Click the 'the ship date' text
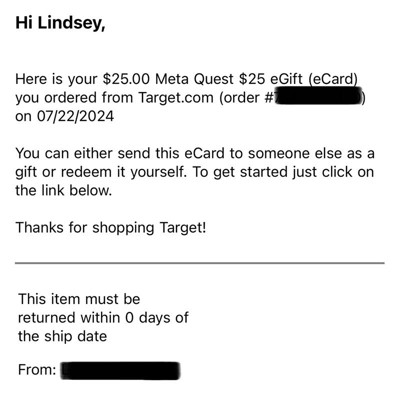The height and width of the screenshot is (400, 400). click(63, 336)
